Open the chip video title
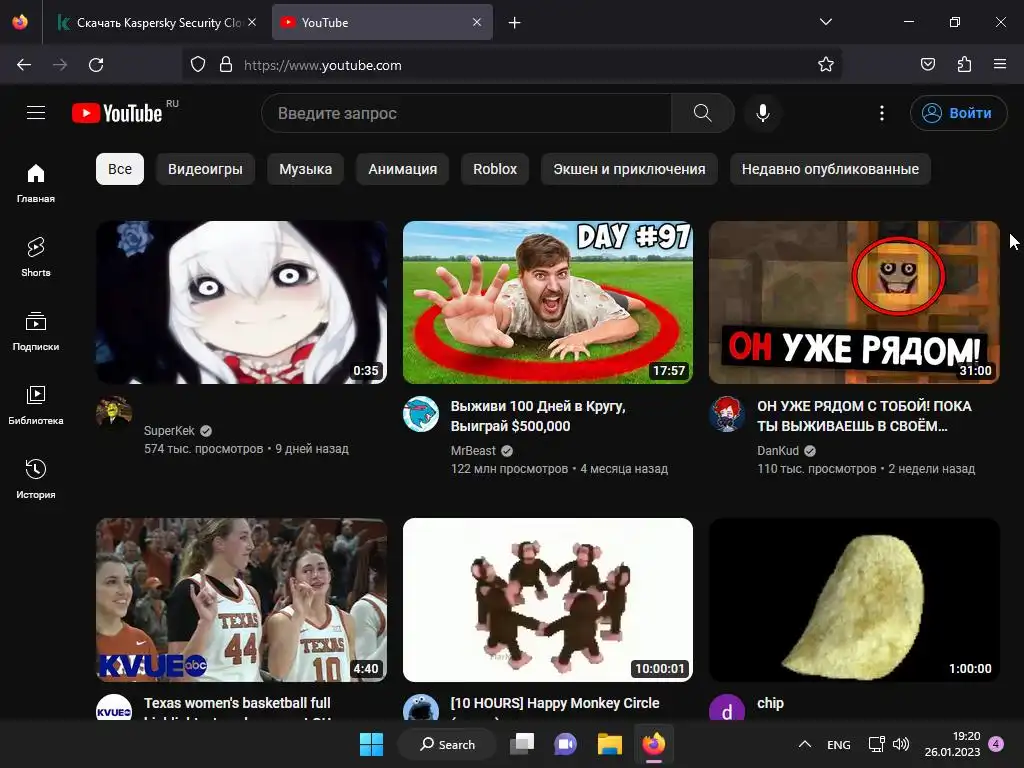The image size is (1024, 768). 770,703
